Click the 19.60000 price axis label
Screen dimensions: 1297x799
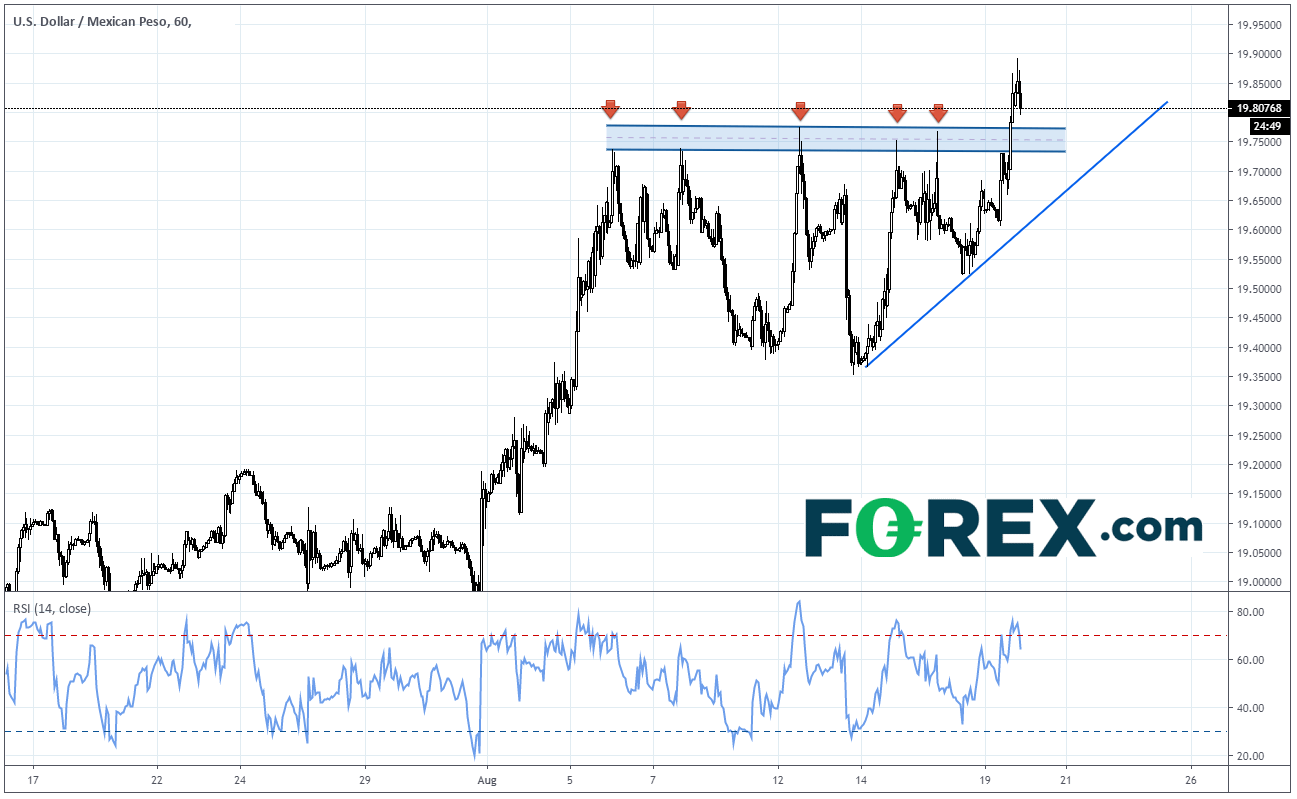coord(1259,231)
